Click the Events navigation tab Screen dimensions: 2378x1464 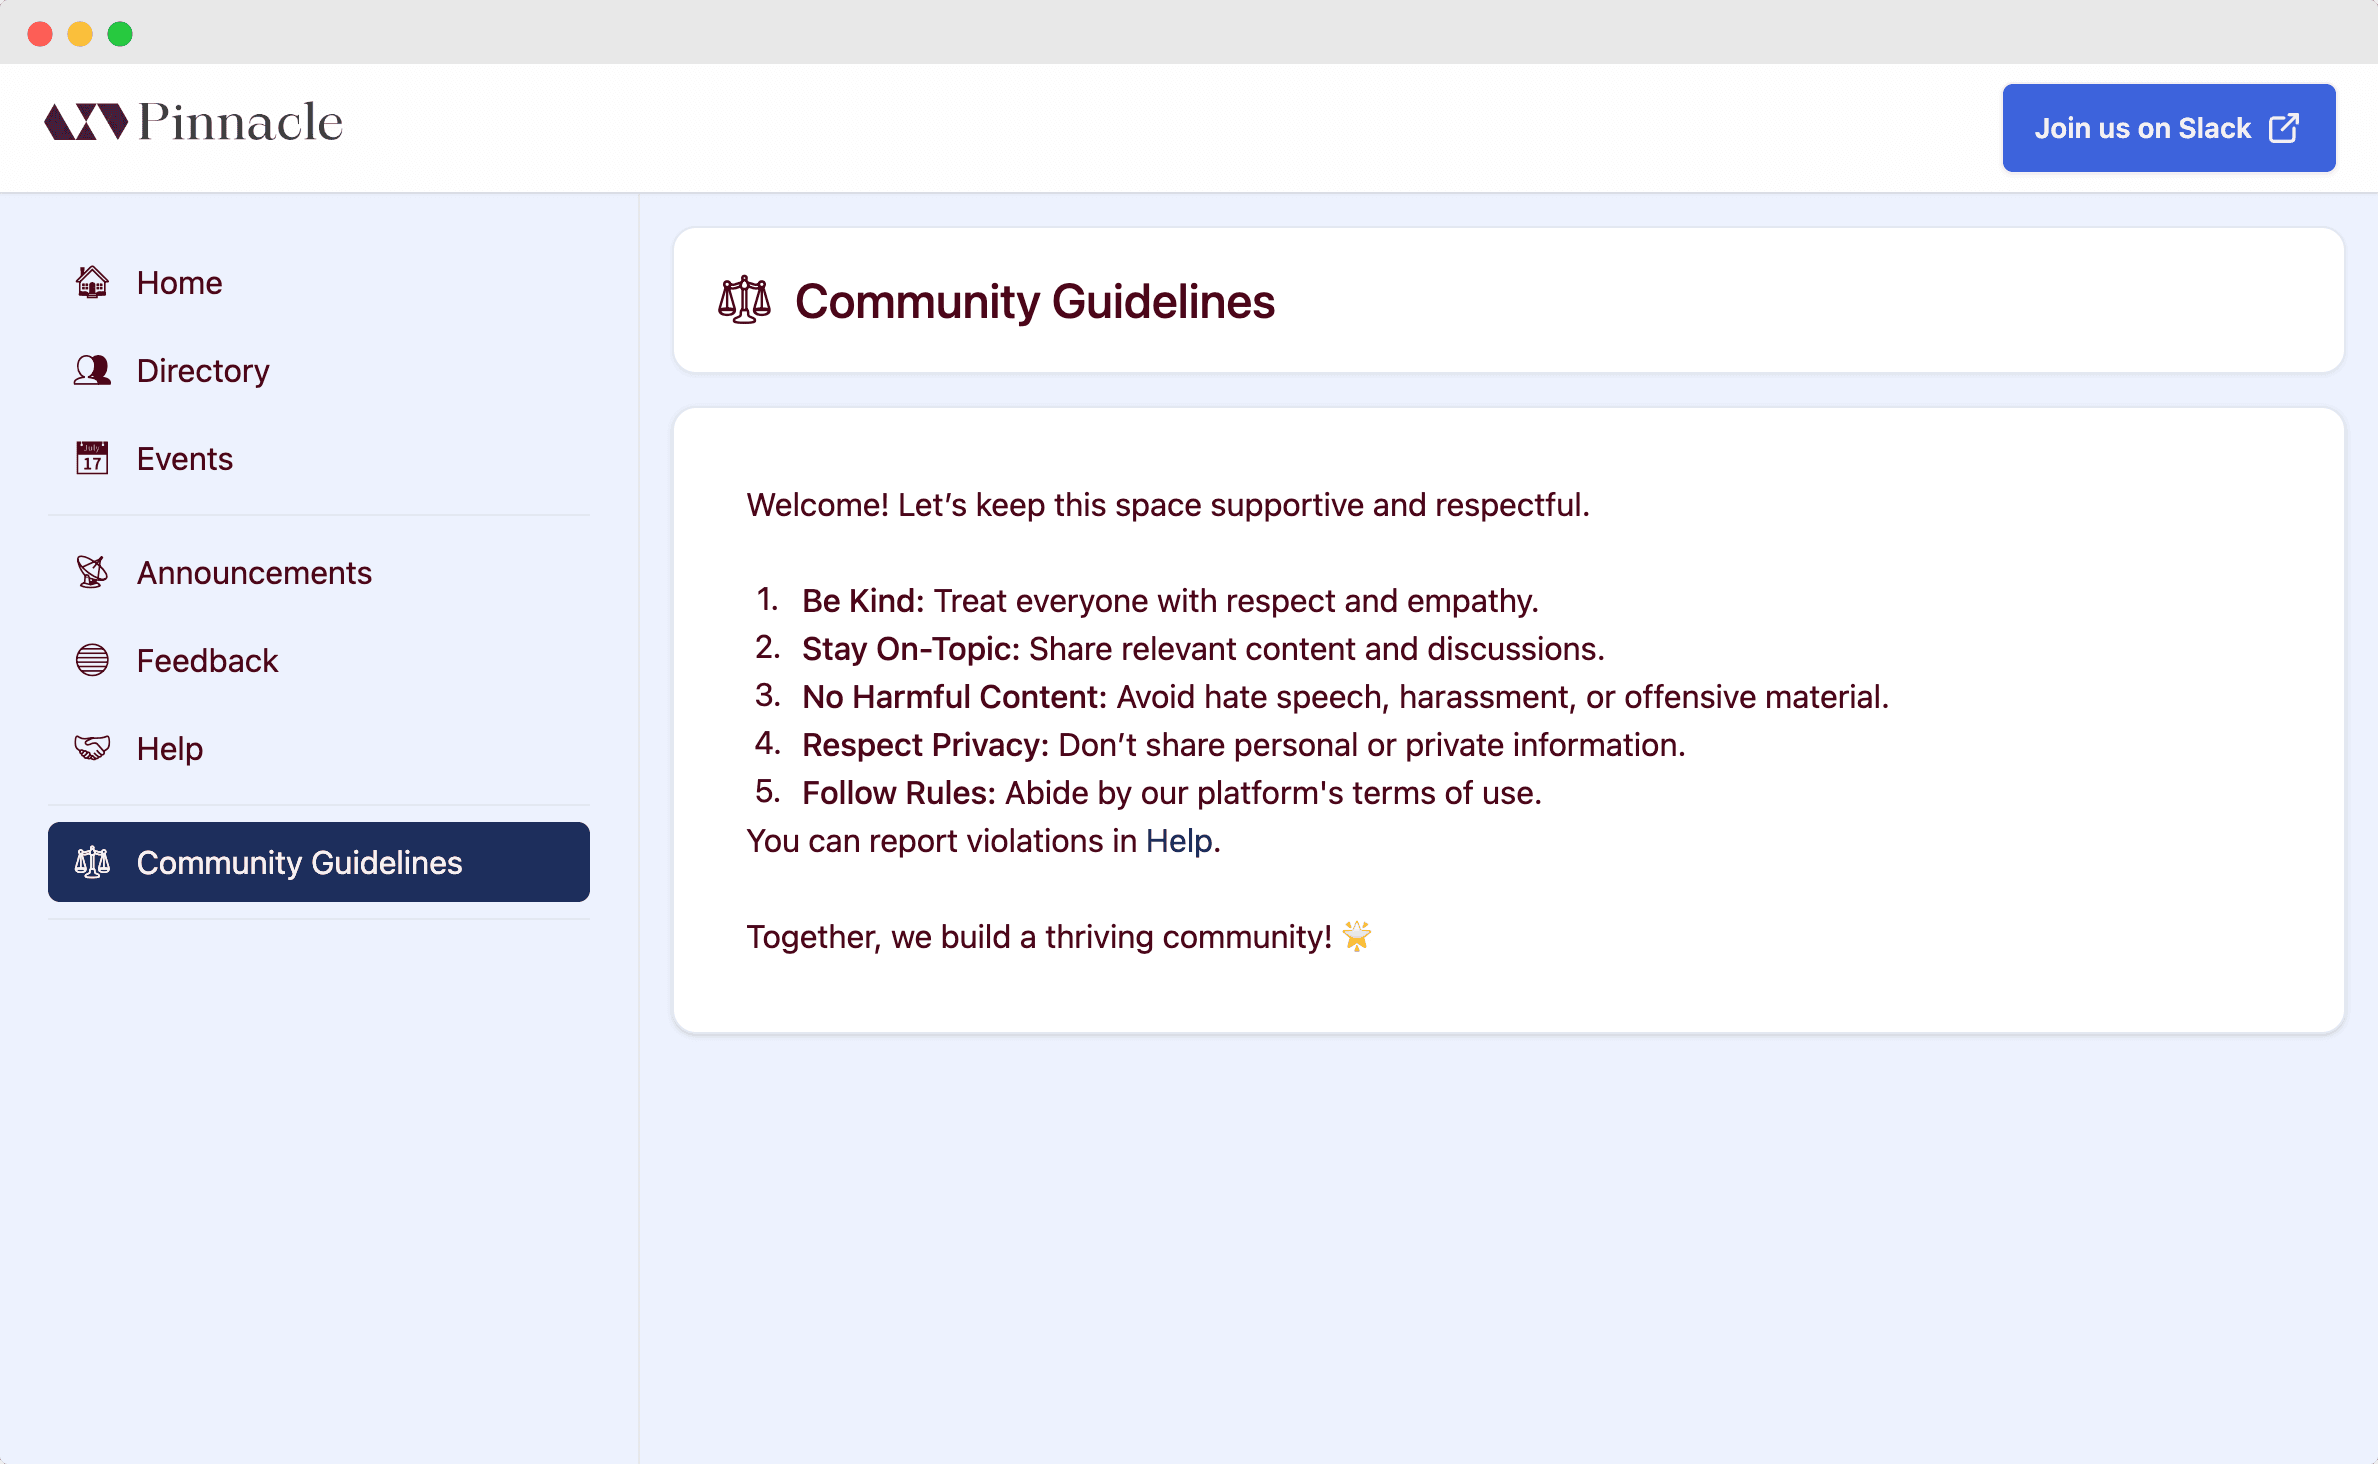pyautogui.click(x=182, y=457)
